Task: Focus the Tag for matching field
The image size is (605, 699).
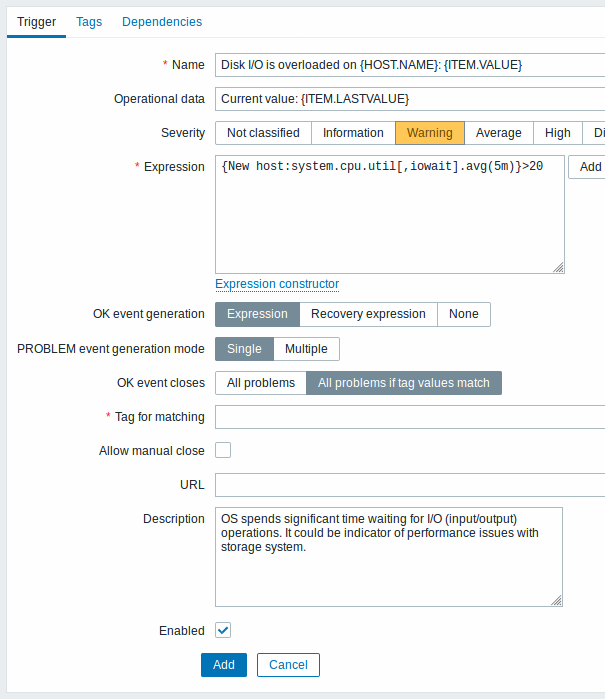Action: pos(410,417)
